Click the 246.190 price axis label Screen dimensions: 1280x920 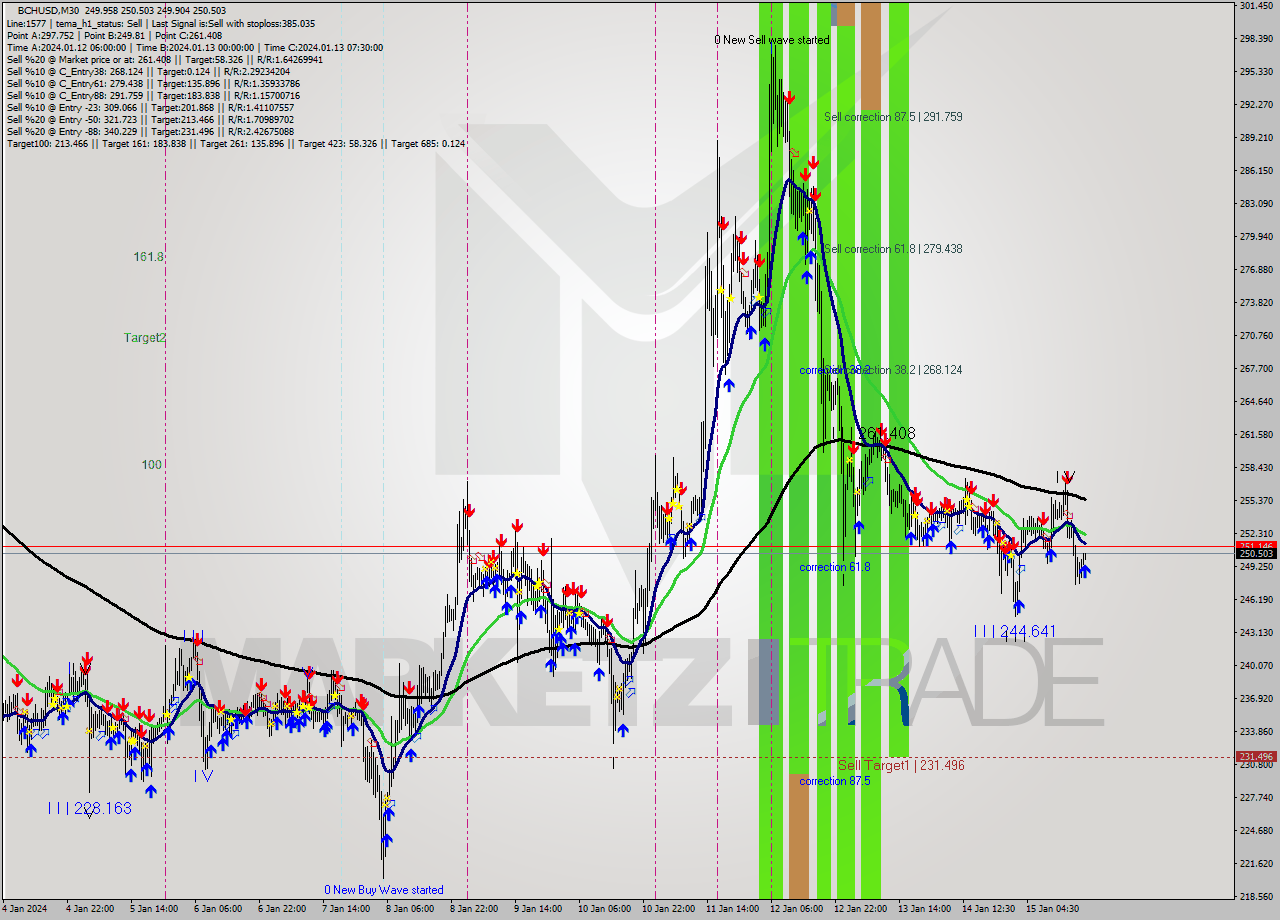pyautogui.click(x=1255, y=600)
